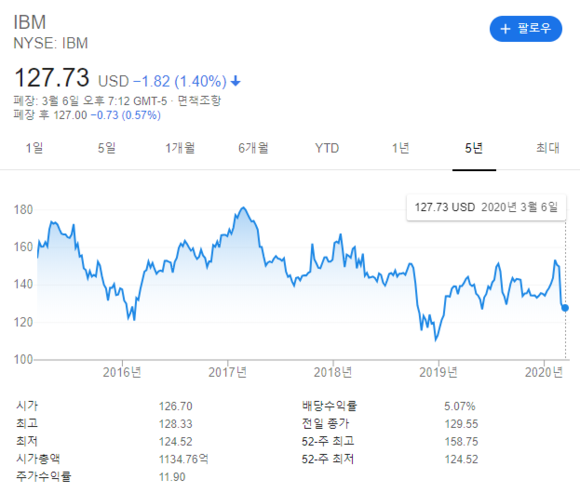580x493 pixels.
Task: Click the 시가총액 value 1134.76억
Action: [x=184, y=459]
